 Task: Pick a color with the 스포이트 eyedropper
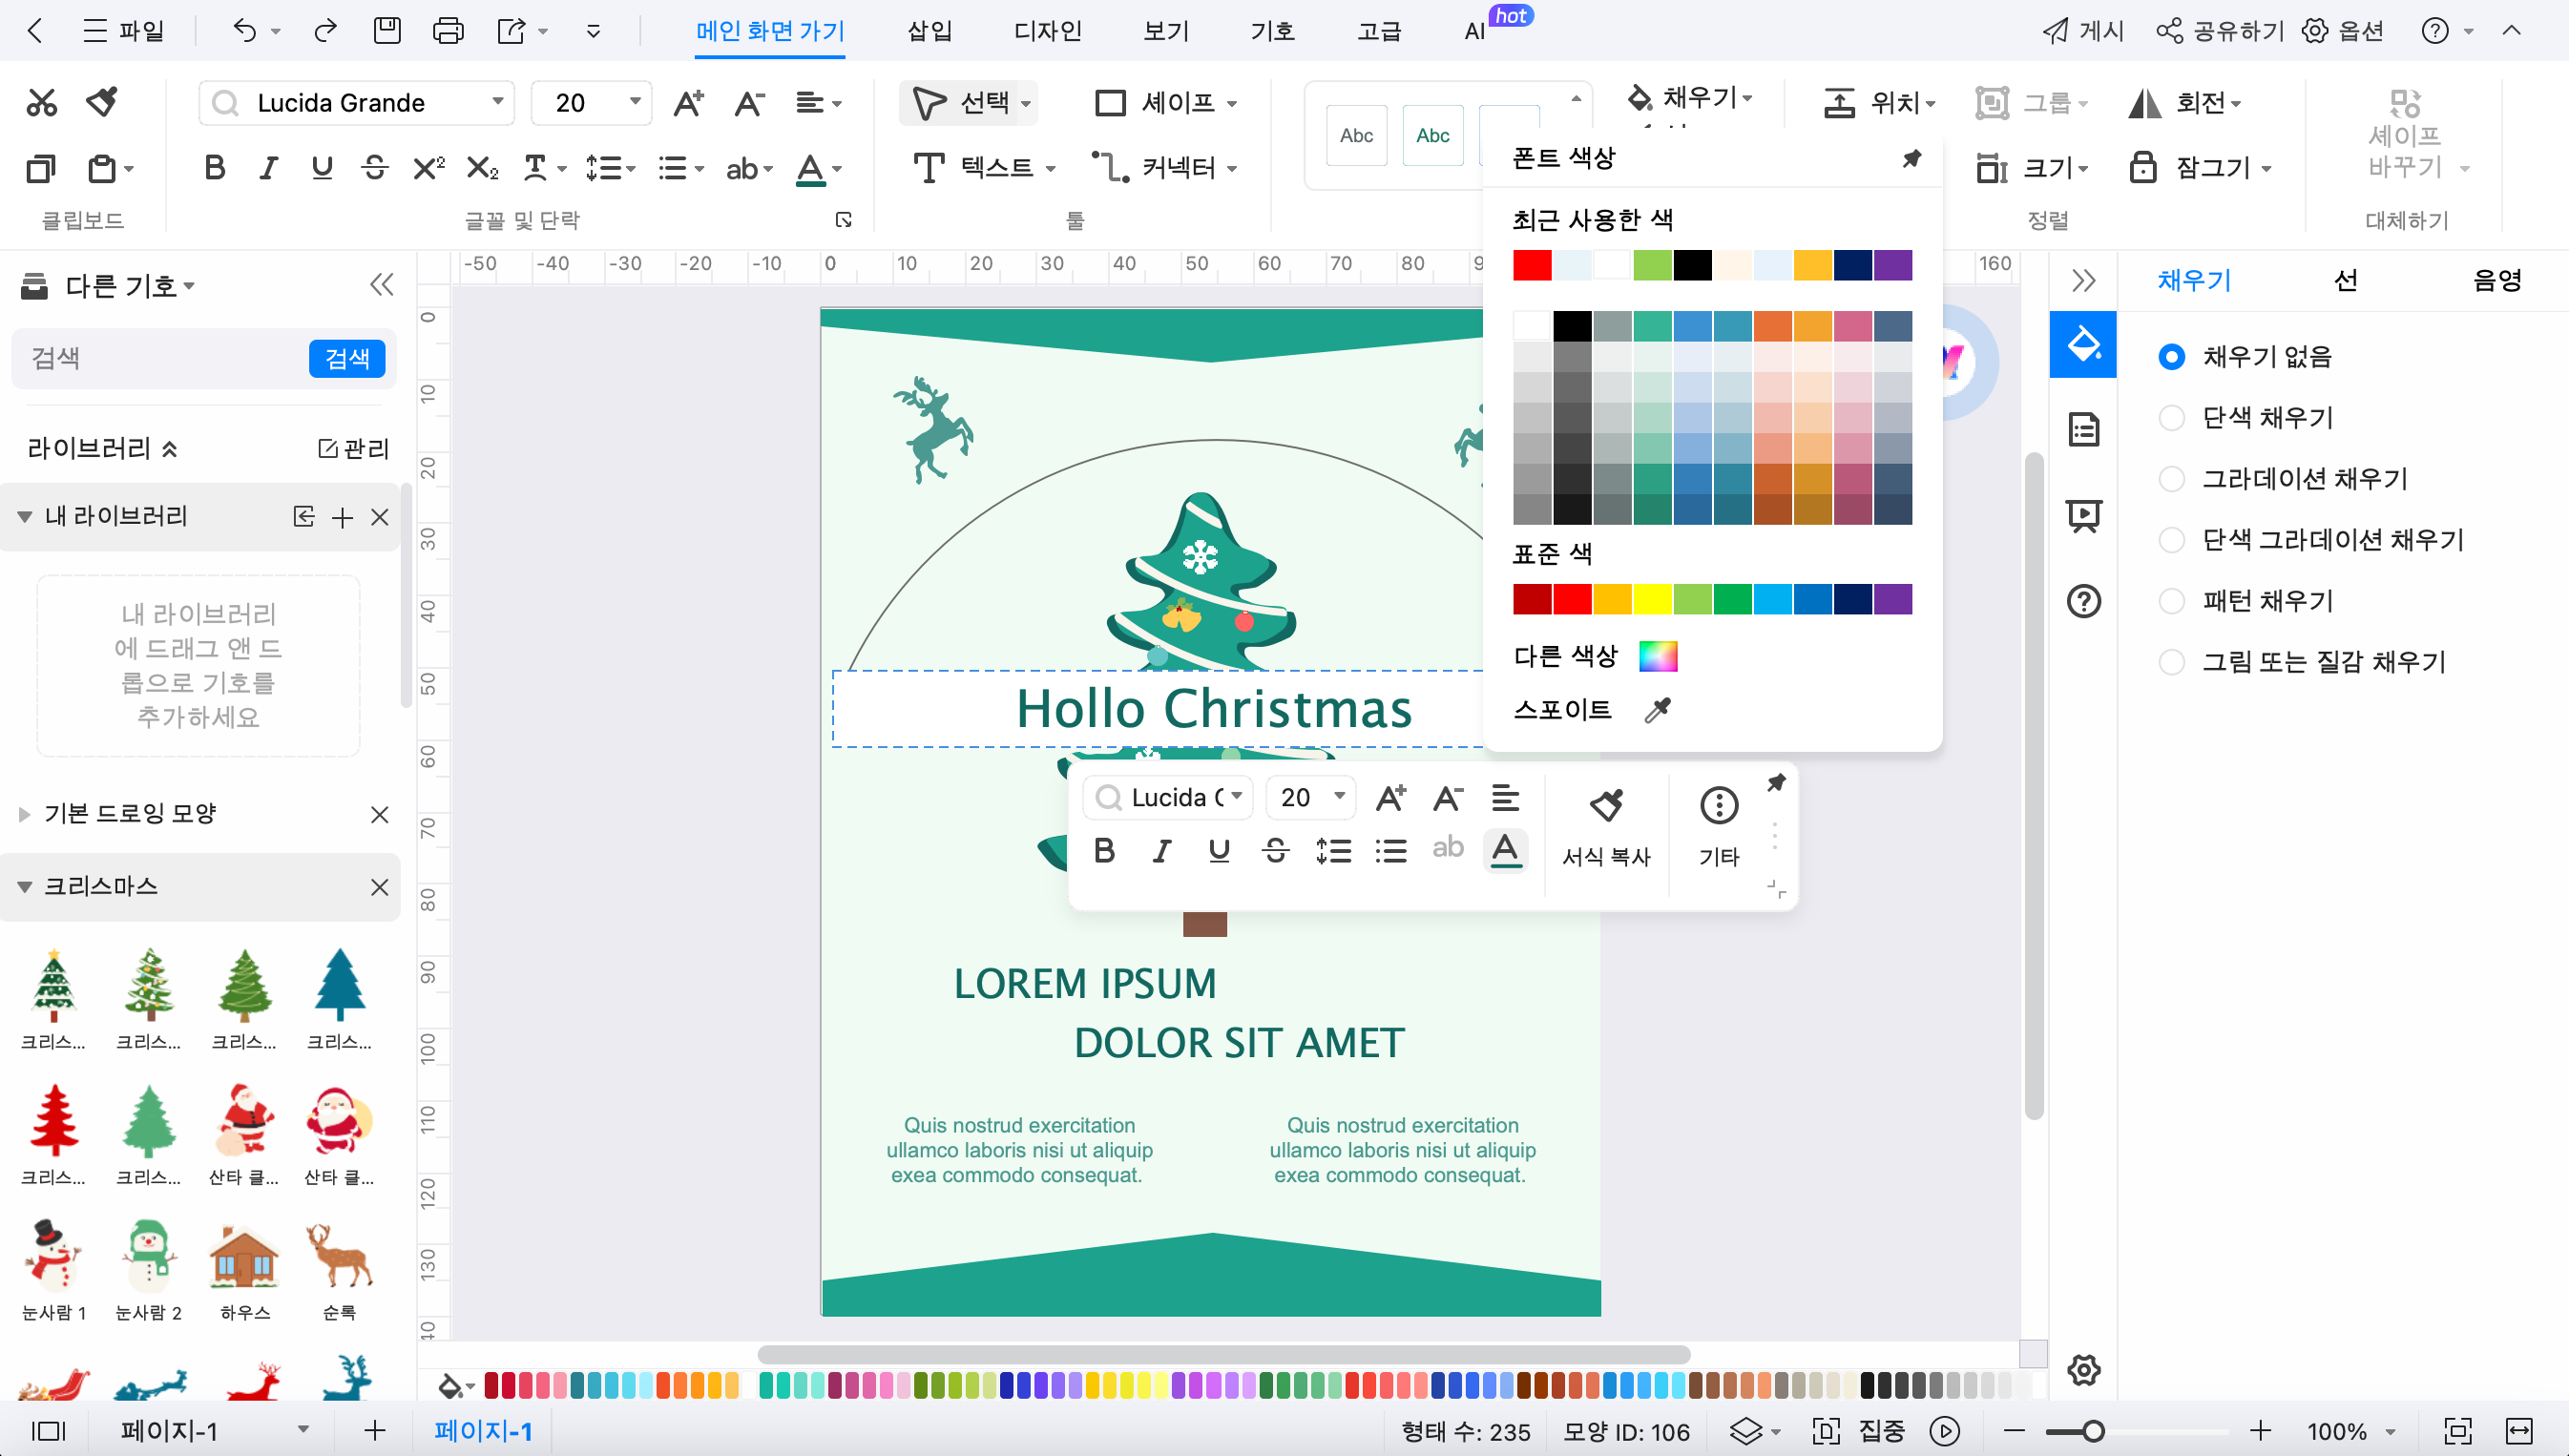1658,710
